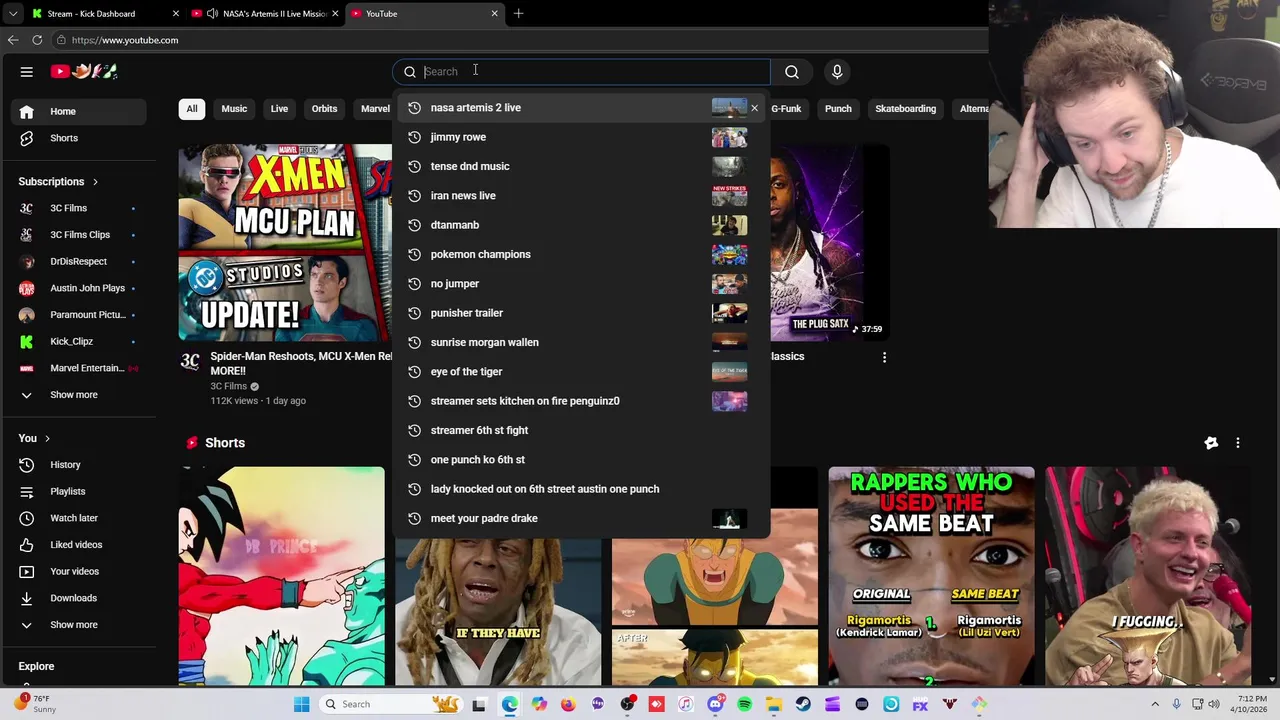Open Playlists in the sidebar
This screenshot has height=720, width=1280.
click(80, 491)
